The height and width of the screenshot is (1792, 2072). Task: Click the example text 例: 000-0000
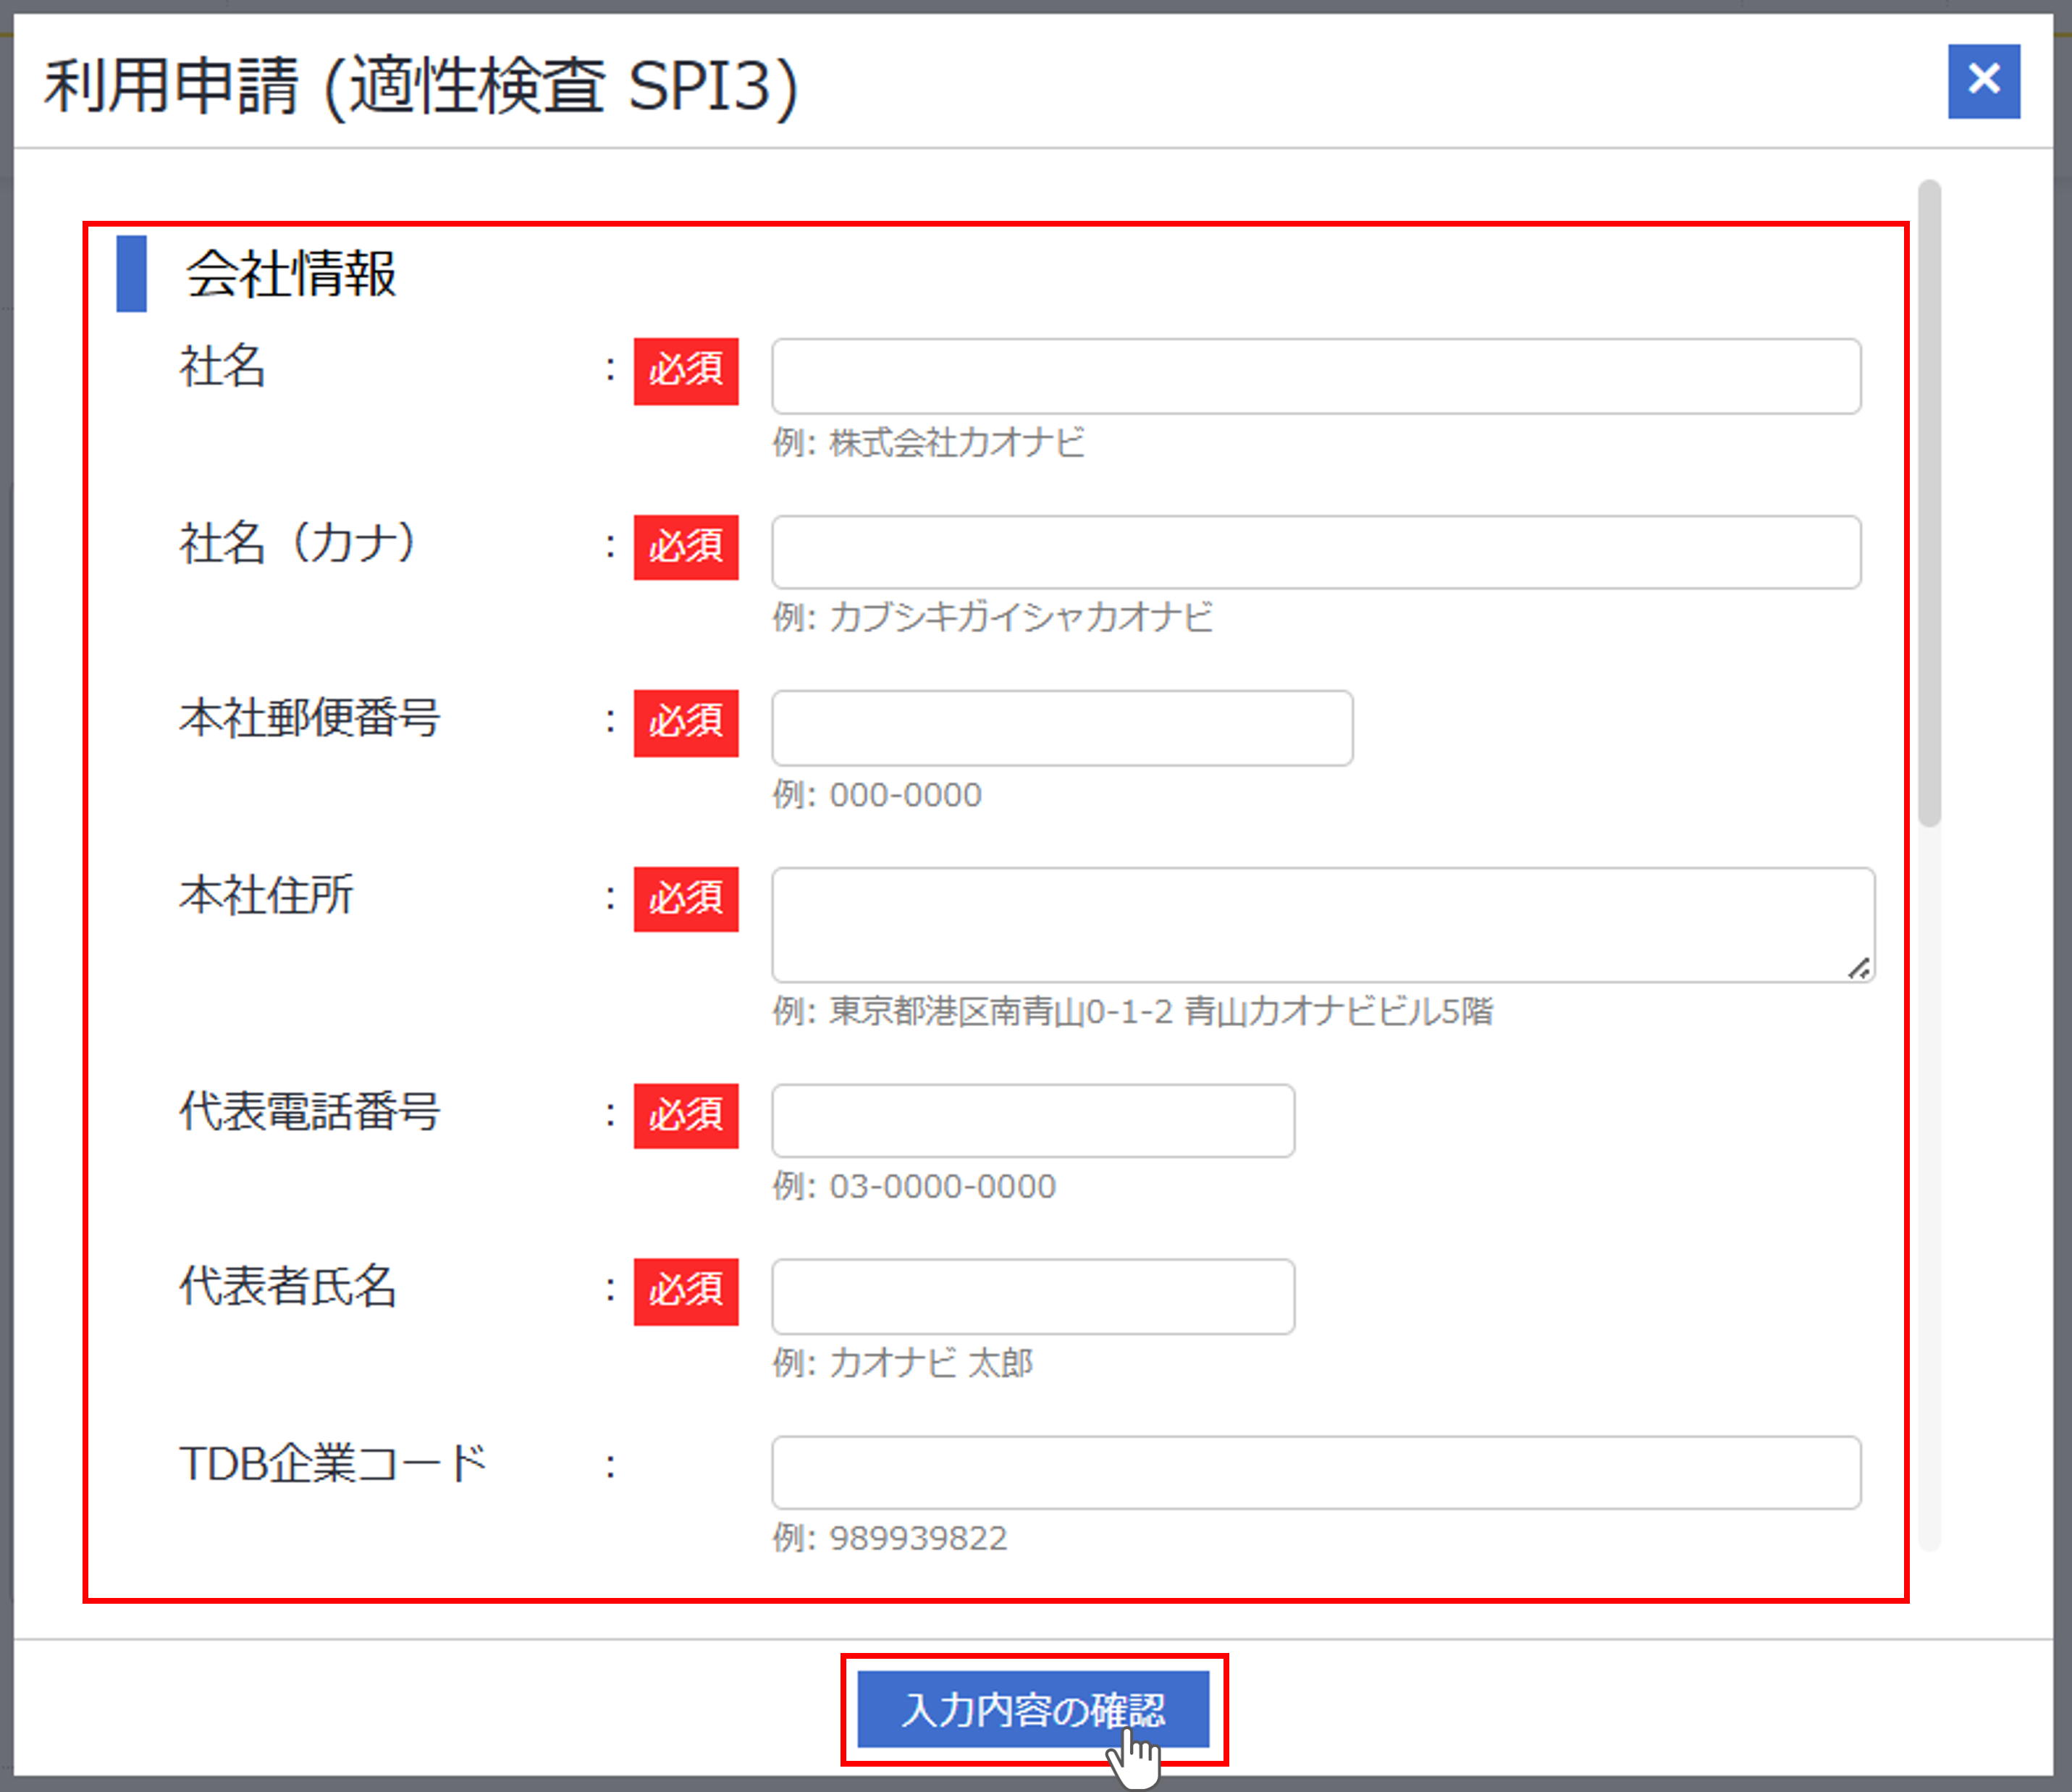point(876,795)
